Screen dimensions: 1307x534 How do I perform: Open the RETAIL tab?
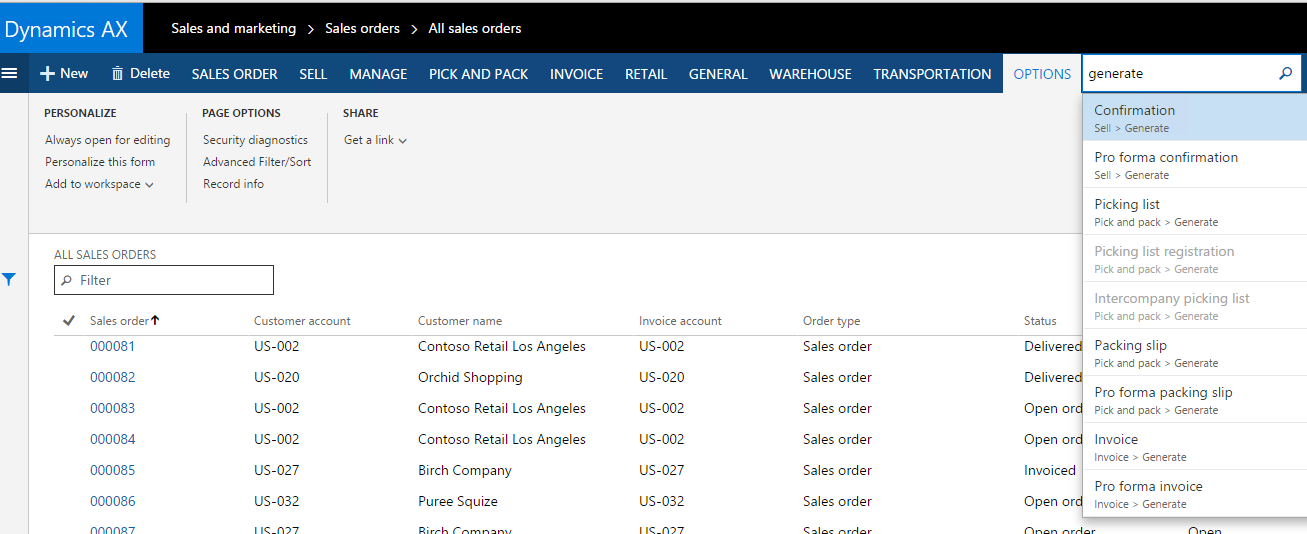click(x=646, y=74)
